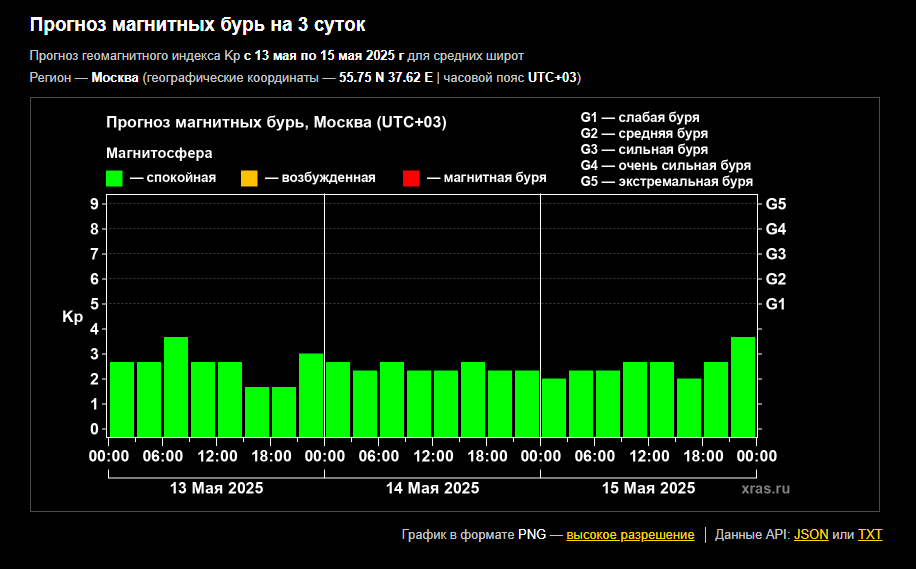Click the Kp label on the left axis
Viewport: 916px width, 569px height.
[73, 317]
